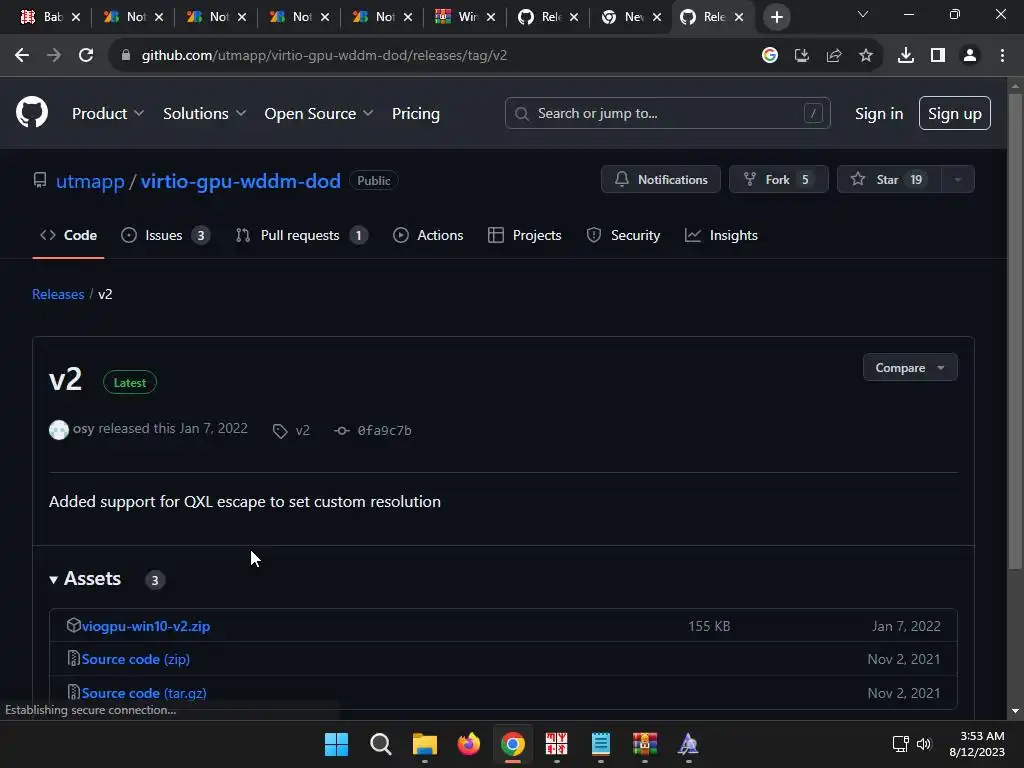Open the Issues tab
The height and width of the screenshot is (768, 1024).
[165, 235]
